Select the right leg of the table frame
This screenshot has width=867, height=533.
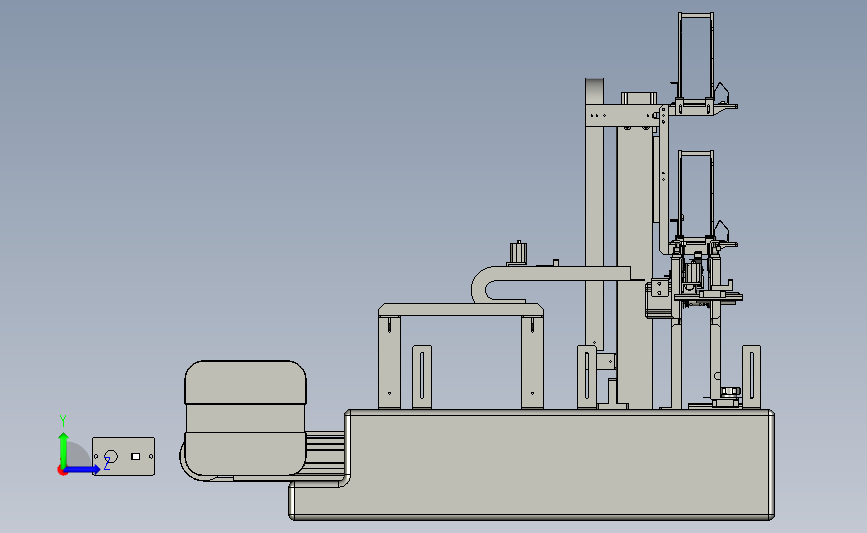tap(532, 362)
